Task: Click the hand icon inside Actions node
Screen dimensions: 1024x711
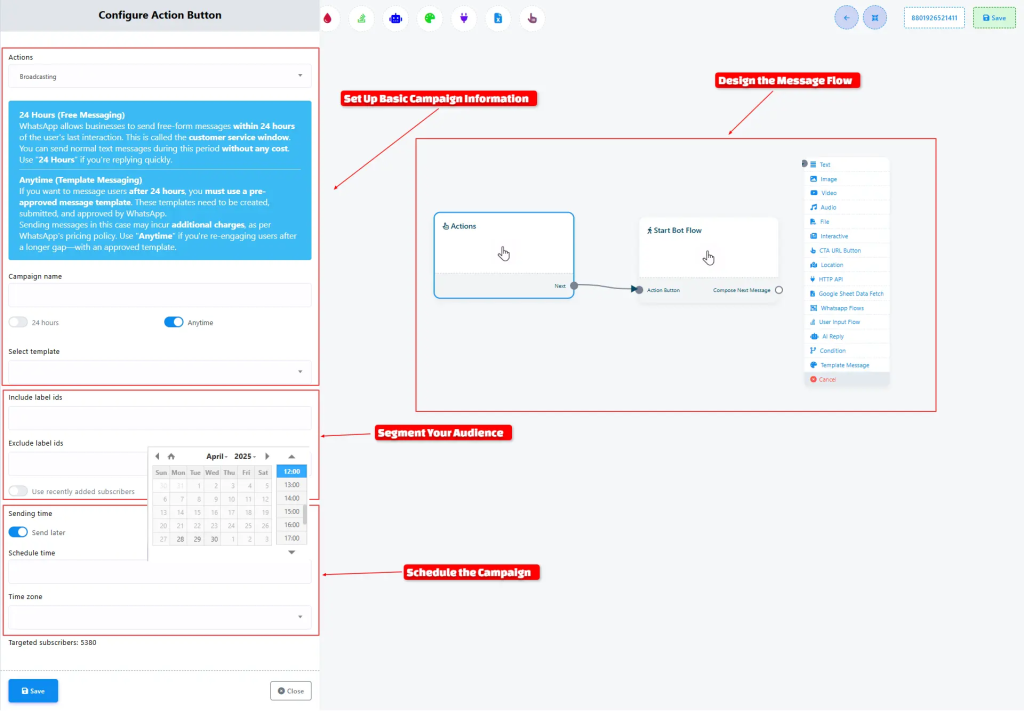Action: pos(504,254)
